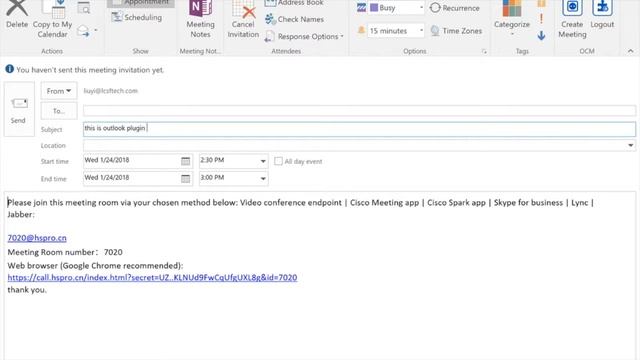This screenshot has height=360, width=640.
Task: Toggle Time Zones display
Action: point(456,31)
